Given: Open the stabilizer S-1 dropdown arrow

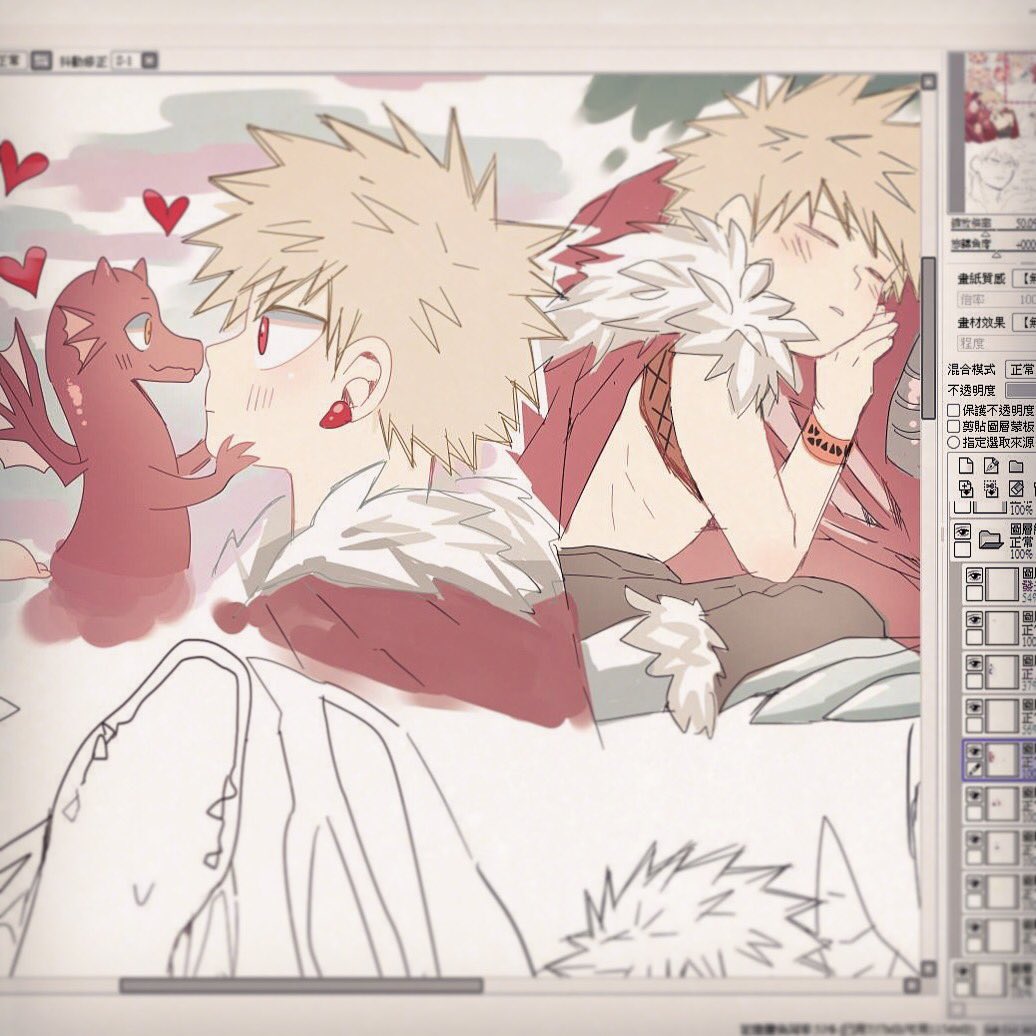Looking at the screenshot, I should tap(150, 61).
